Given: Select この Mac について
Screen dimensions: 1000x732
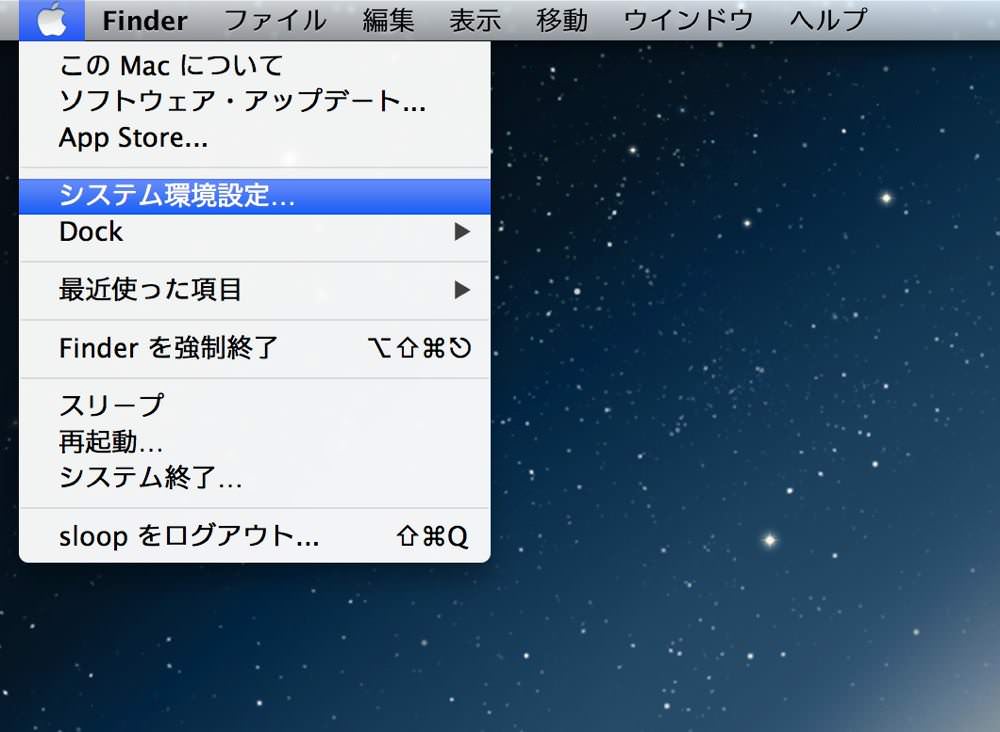Looking at the screenshot, I should click(254, 65).
